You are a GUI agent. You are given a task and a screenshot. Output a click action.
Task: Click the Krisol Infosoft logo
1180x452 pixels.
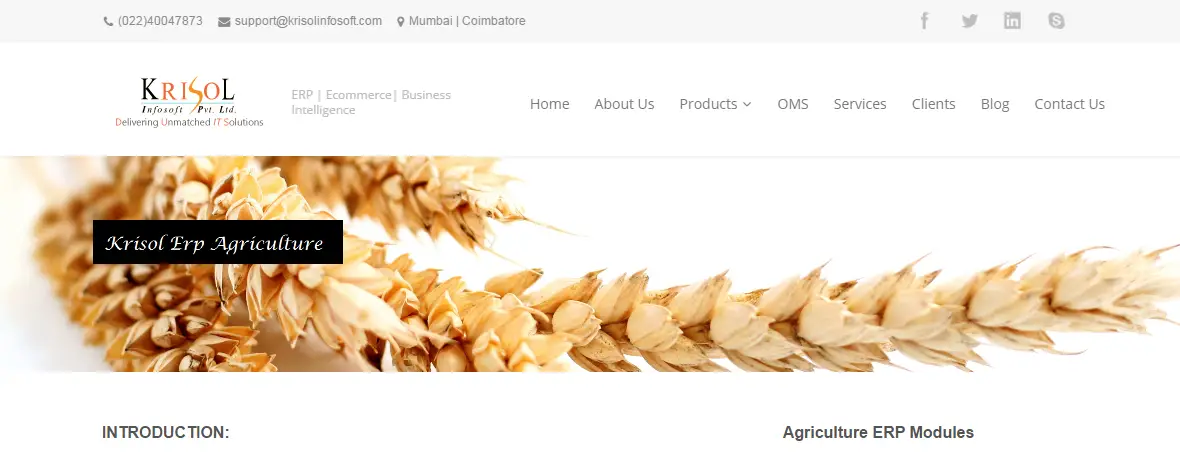[x=190, y=102]
